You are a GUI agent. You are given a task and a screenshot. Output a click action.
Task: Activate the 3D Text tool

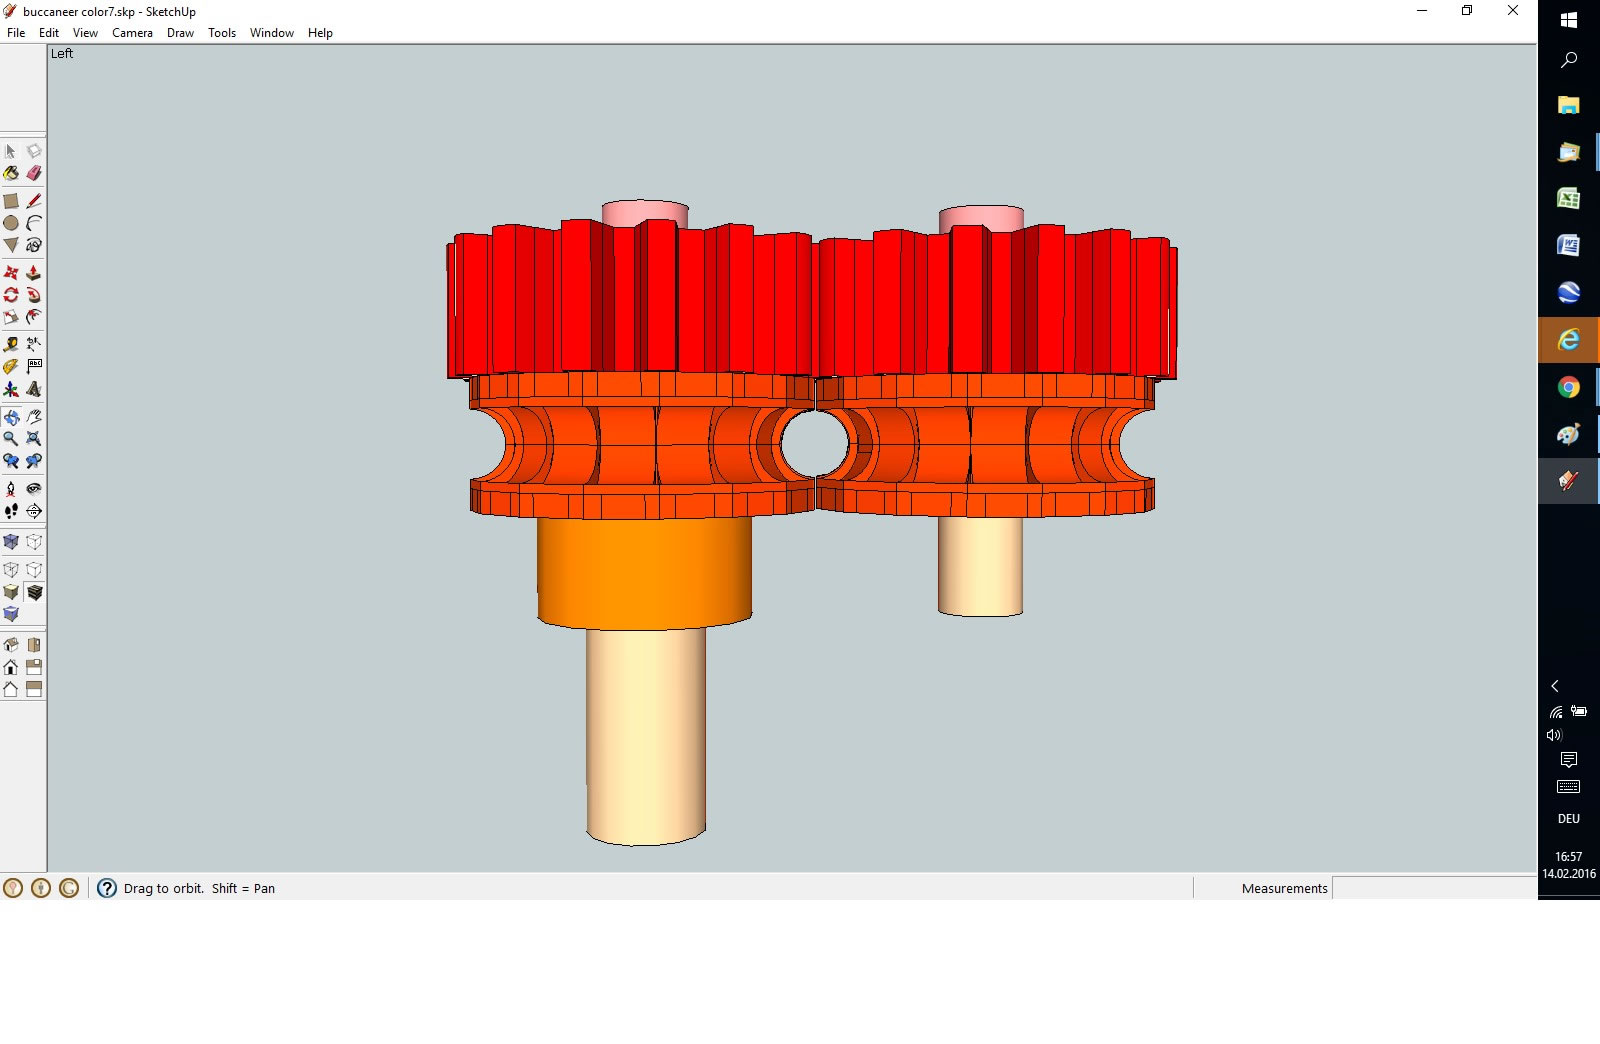pyautogui.click(x=34, y=389)
